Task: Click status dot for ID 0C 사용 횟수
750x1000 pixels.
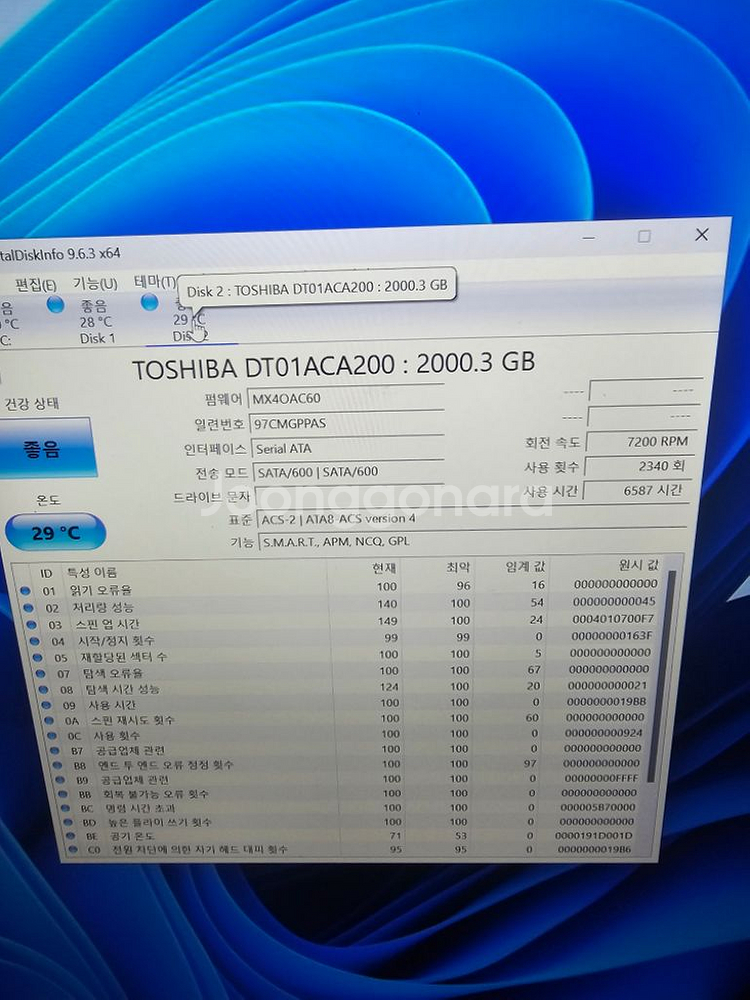Action: [x=52, y=735]
